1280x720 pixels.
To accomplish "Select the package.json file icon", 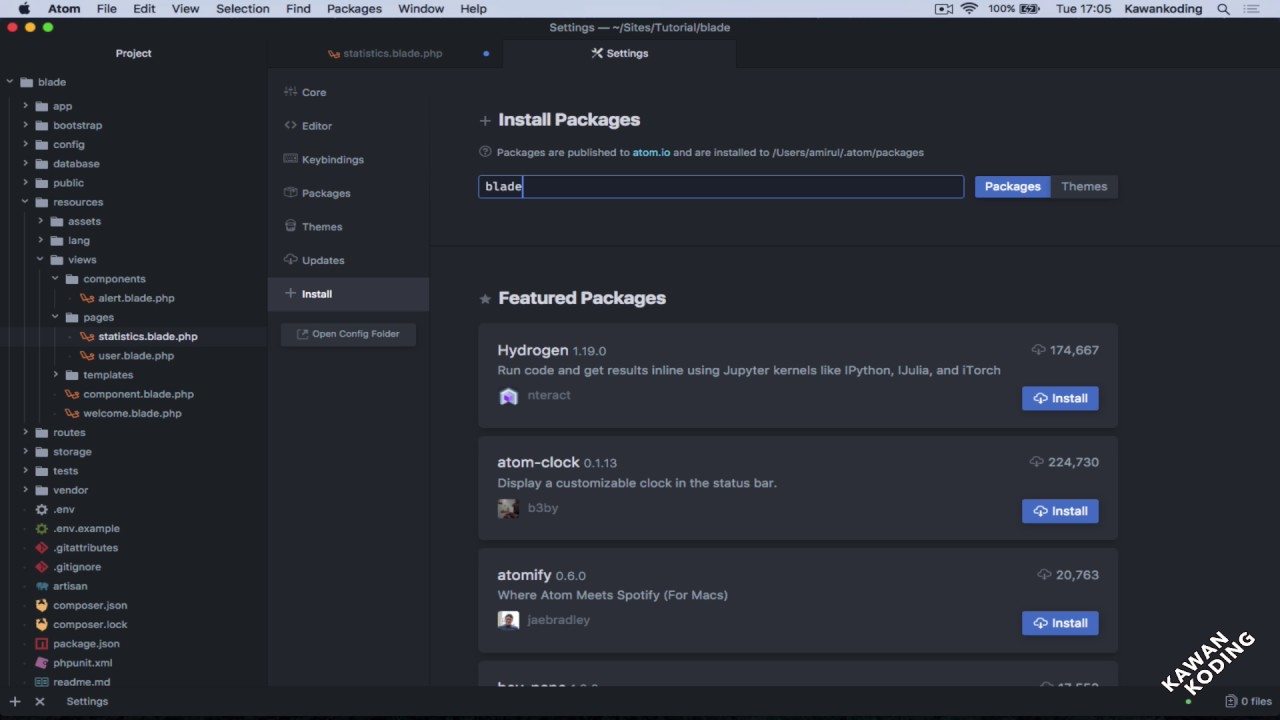I will pyautogui.click(x=41, y=644).
